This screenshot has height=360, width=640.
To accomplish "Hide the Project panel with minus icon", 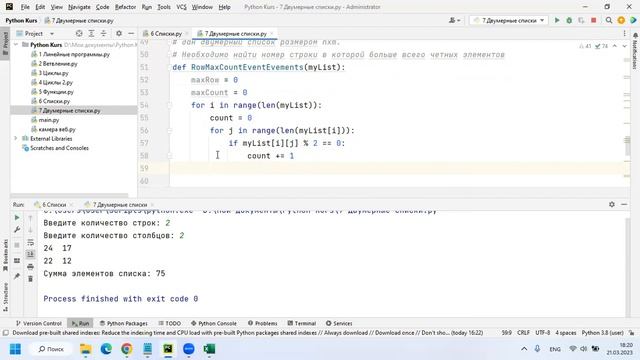I will pyautogui.click(x=131, y=33).
